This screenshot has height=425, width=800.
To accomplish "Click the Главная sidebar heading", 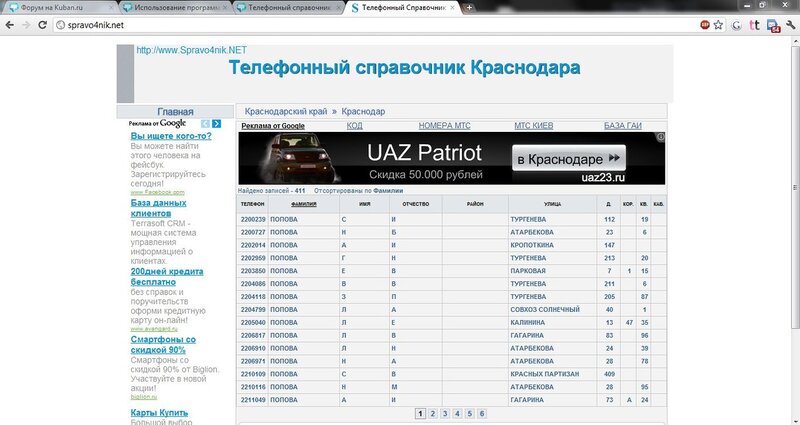I will (175, 111).
